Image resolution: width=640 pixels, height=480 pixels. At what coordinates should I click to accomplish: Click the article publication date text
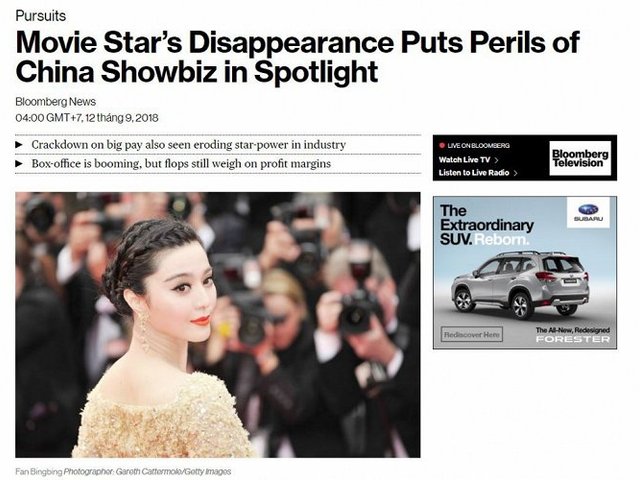tap(87, 118)
